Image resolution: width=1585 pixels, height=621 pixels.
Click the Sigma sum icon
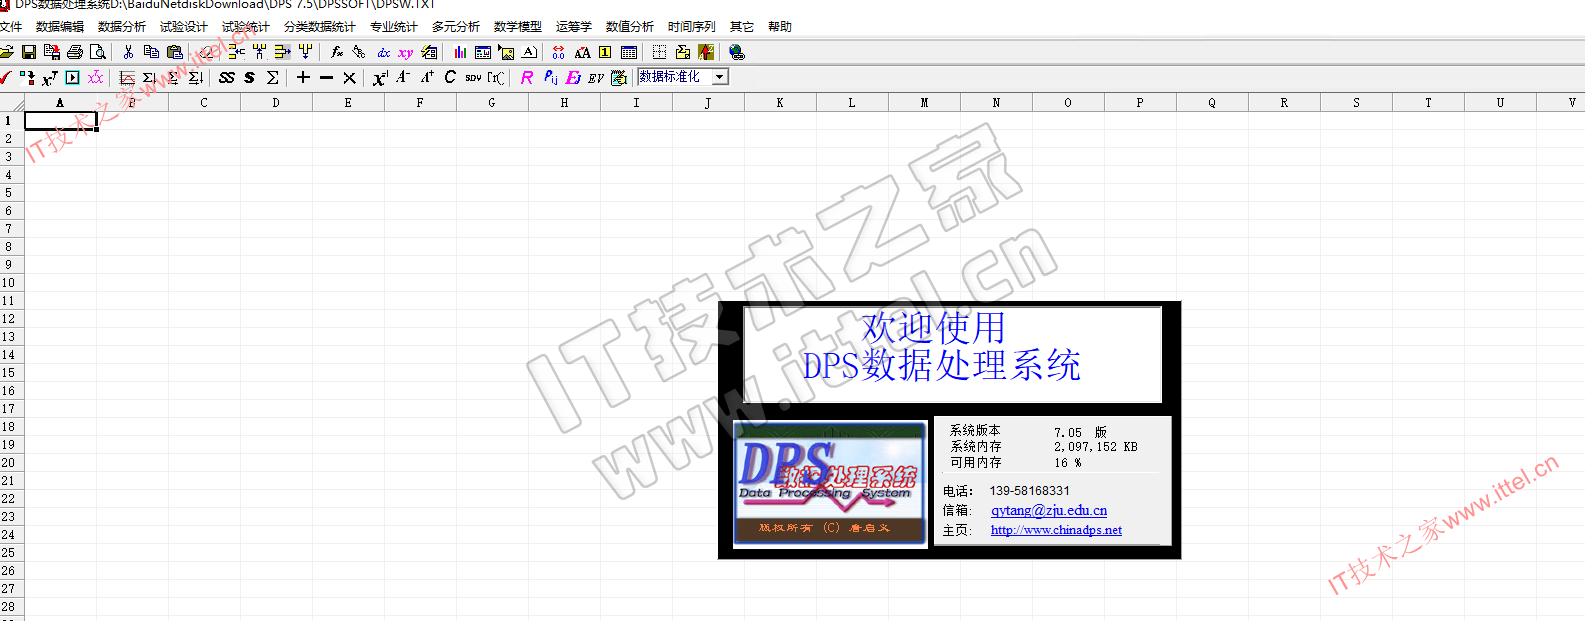[x=272, y=77]
